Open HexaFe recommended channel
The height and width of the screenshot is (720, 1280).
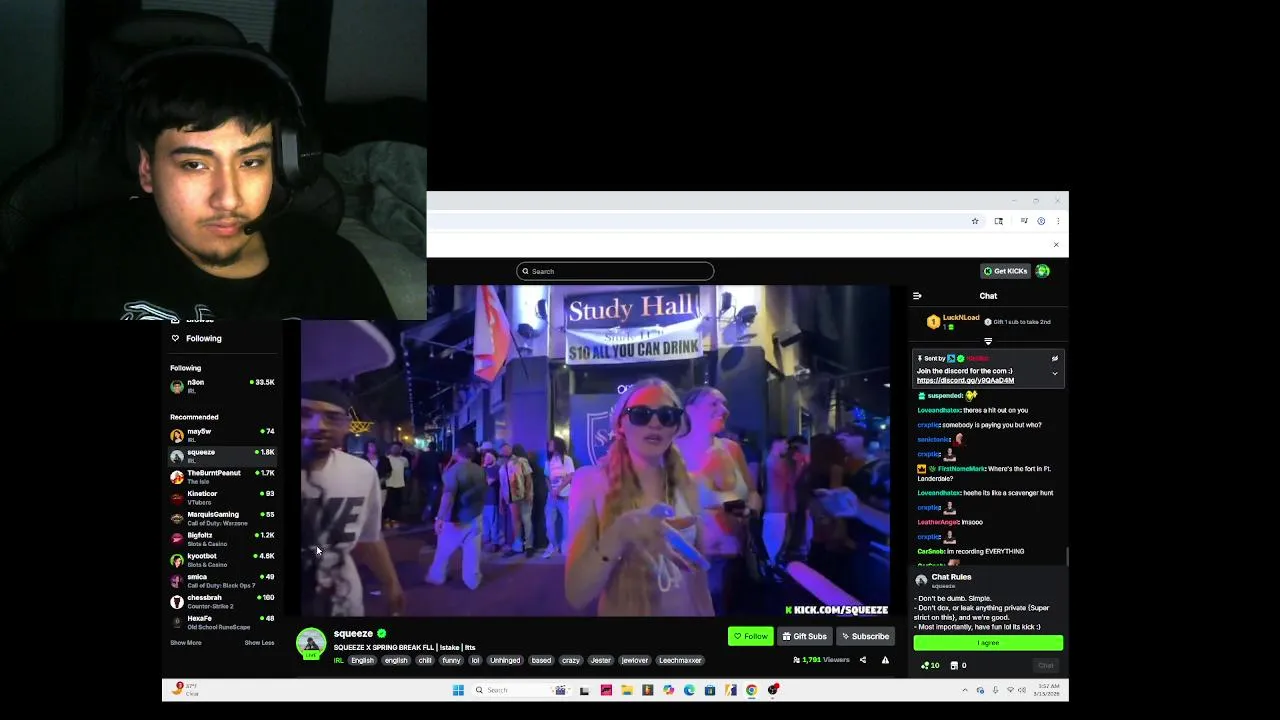point(222,623)
